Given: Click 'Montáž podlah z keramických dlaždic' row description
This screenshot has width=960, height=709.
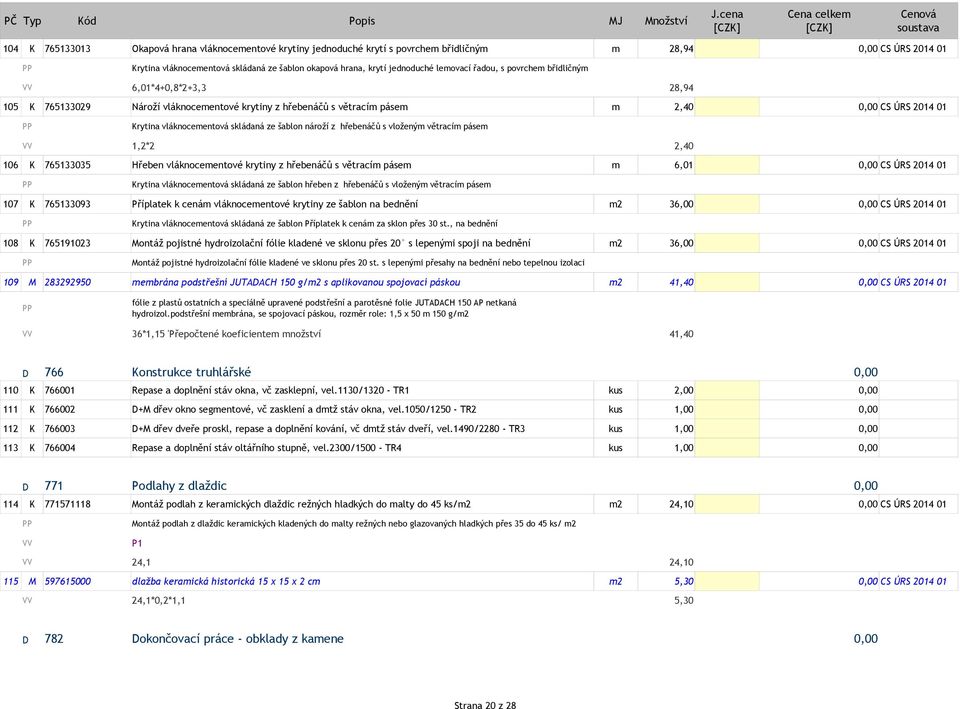Looking at the screenshot, I should pos(301,504).
